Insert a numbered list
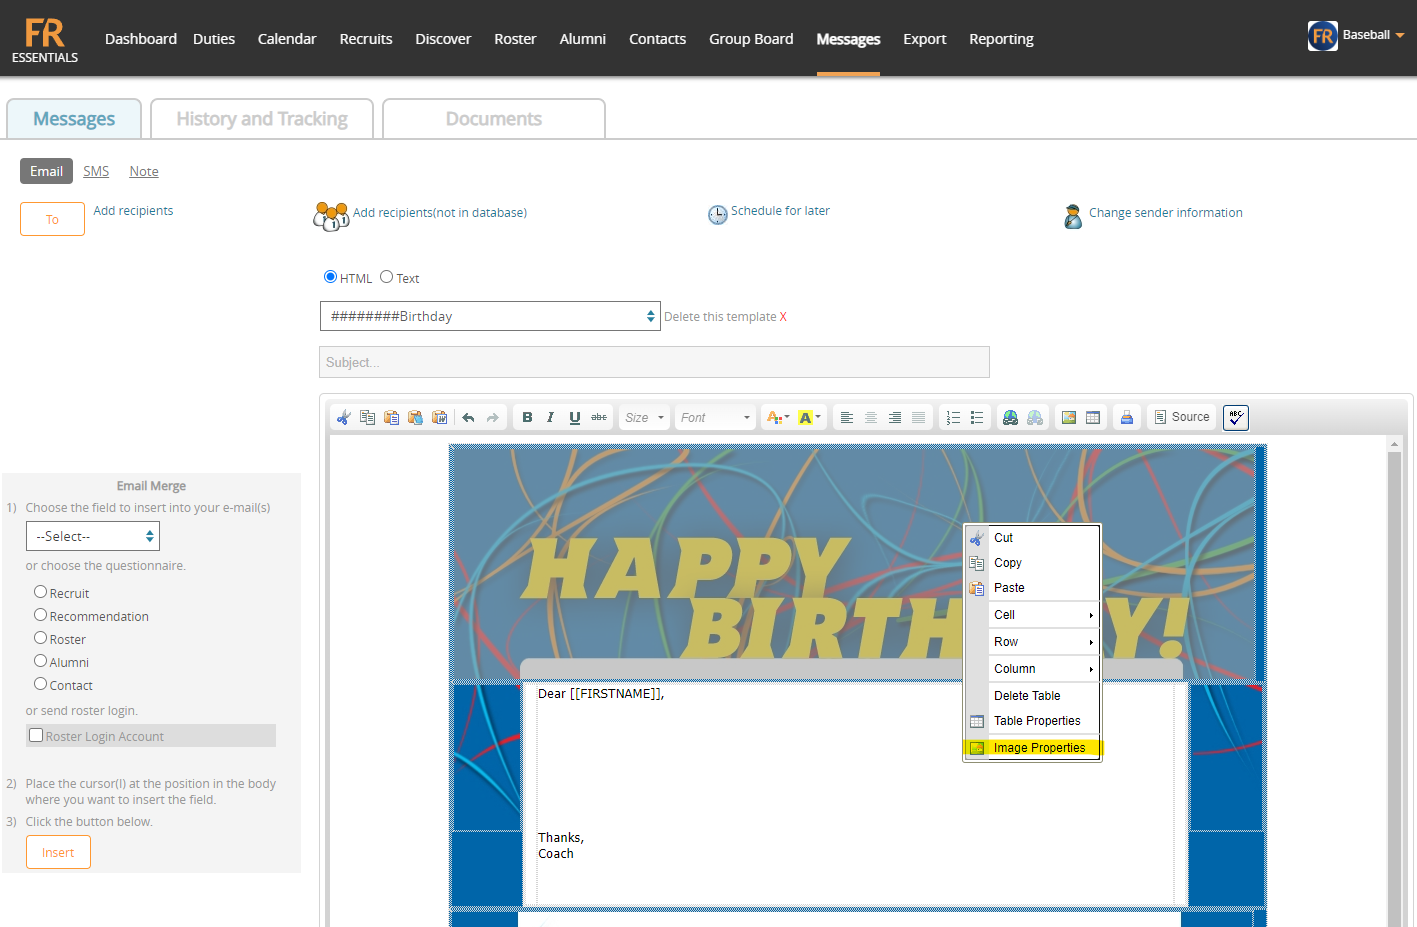Image resolution: width=1417 pixels, height=927 pixels. tap(953, 418)
